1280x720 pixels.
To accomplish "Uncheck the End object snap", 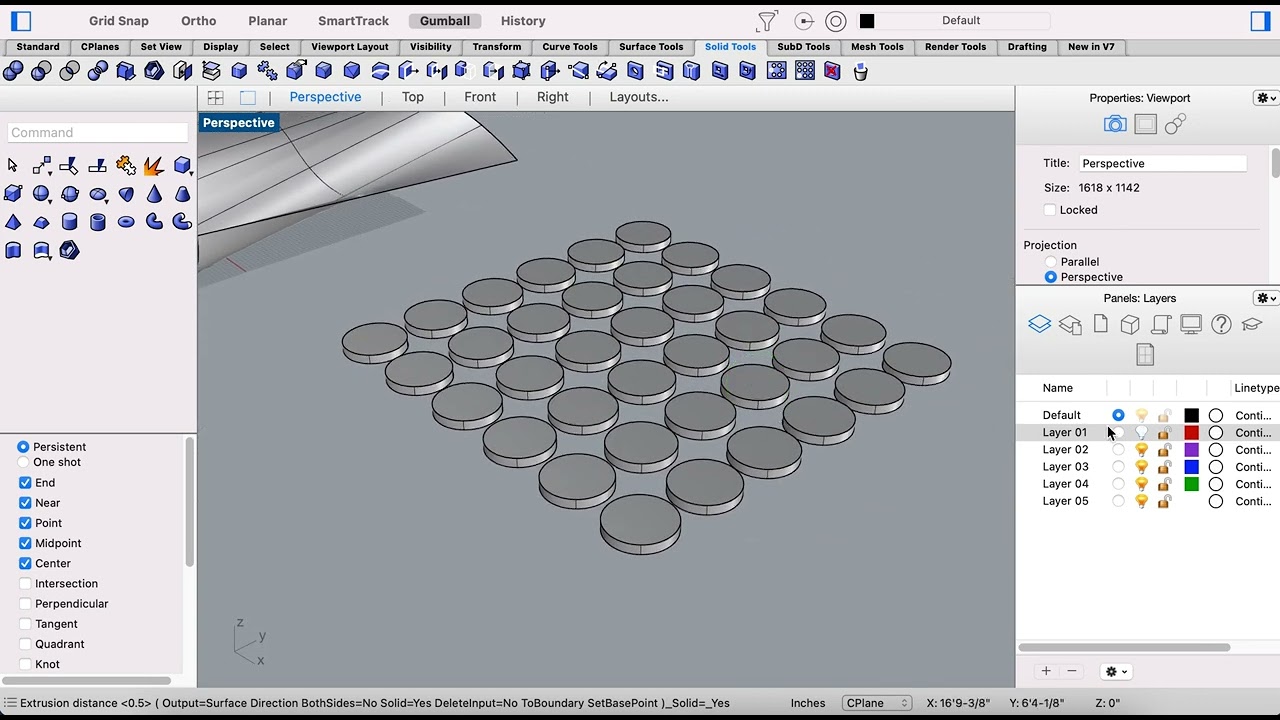I will click(x=25, y=483).
